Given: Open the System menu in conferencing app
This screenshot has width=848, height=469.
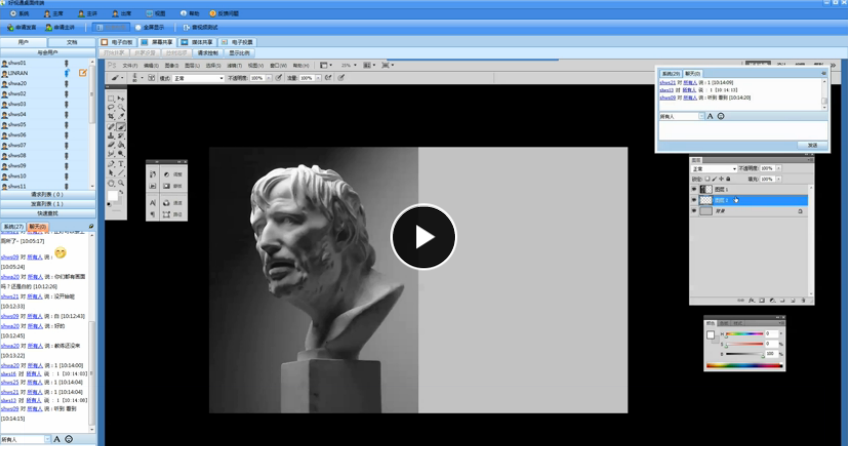Looking at the screenshot, I should 20,14.
